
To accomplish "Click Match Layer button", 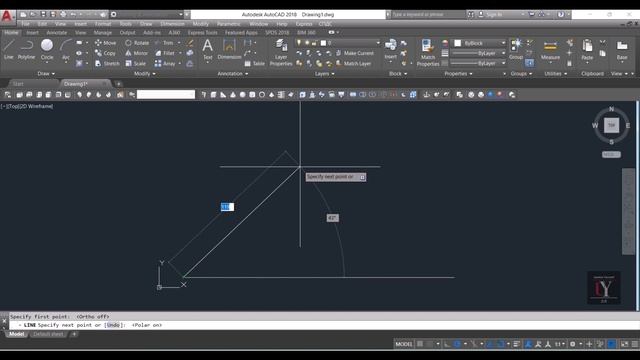I will [x=353, y=64].
